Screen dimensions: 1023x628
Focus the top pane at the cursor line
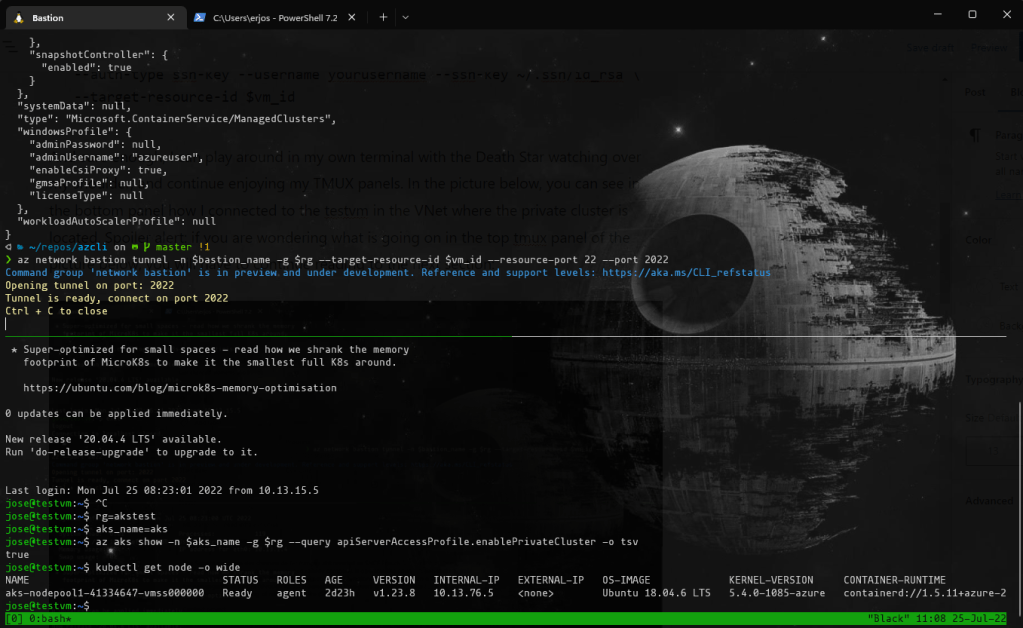[x=8, y=324]
